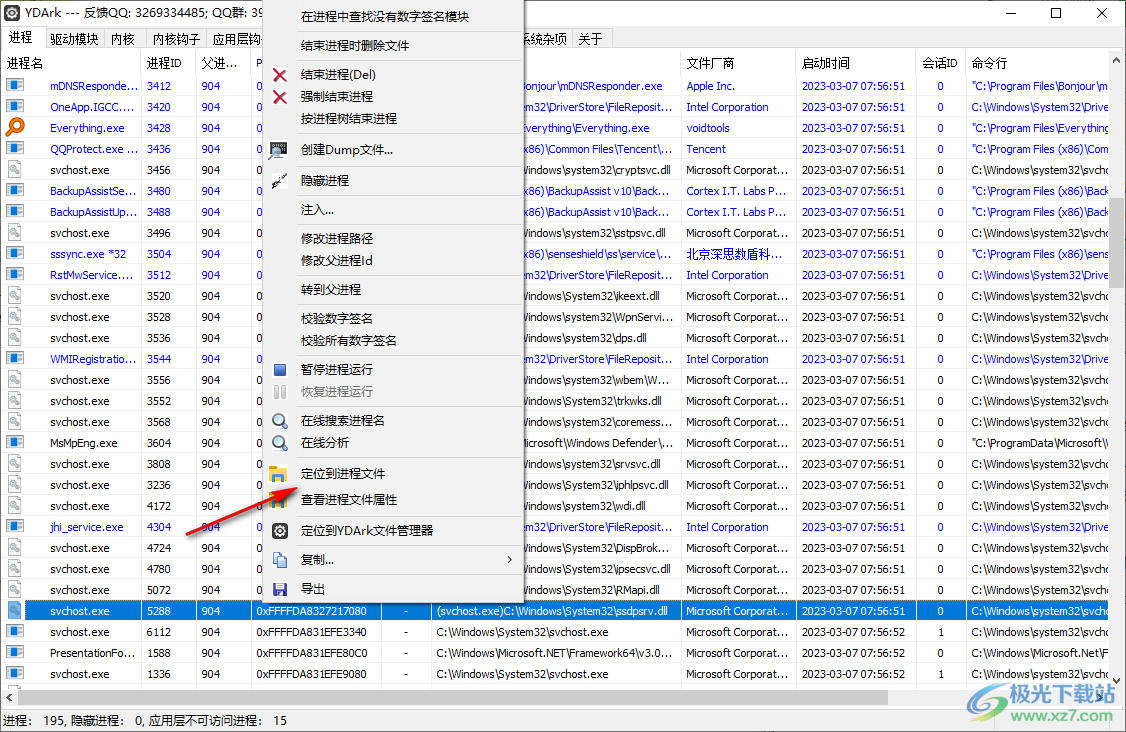Image resolution: width=1126 pixels, height=732 pixels.
Task: Click the red X icon beside 强制结束进程
Action: (x=280, y=97)
